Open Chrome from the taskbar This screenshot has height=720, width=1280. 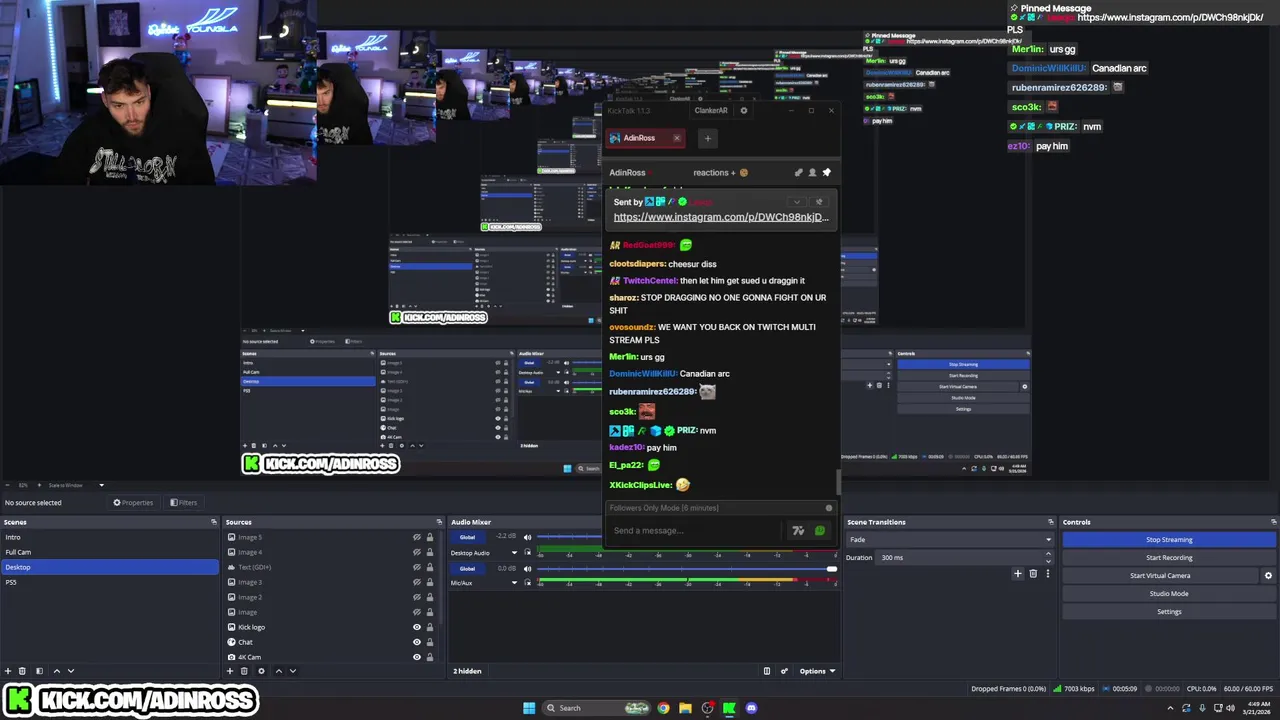pyautogui.click(x=663, y=708)
